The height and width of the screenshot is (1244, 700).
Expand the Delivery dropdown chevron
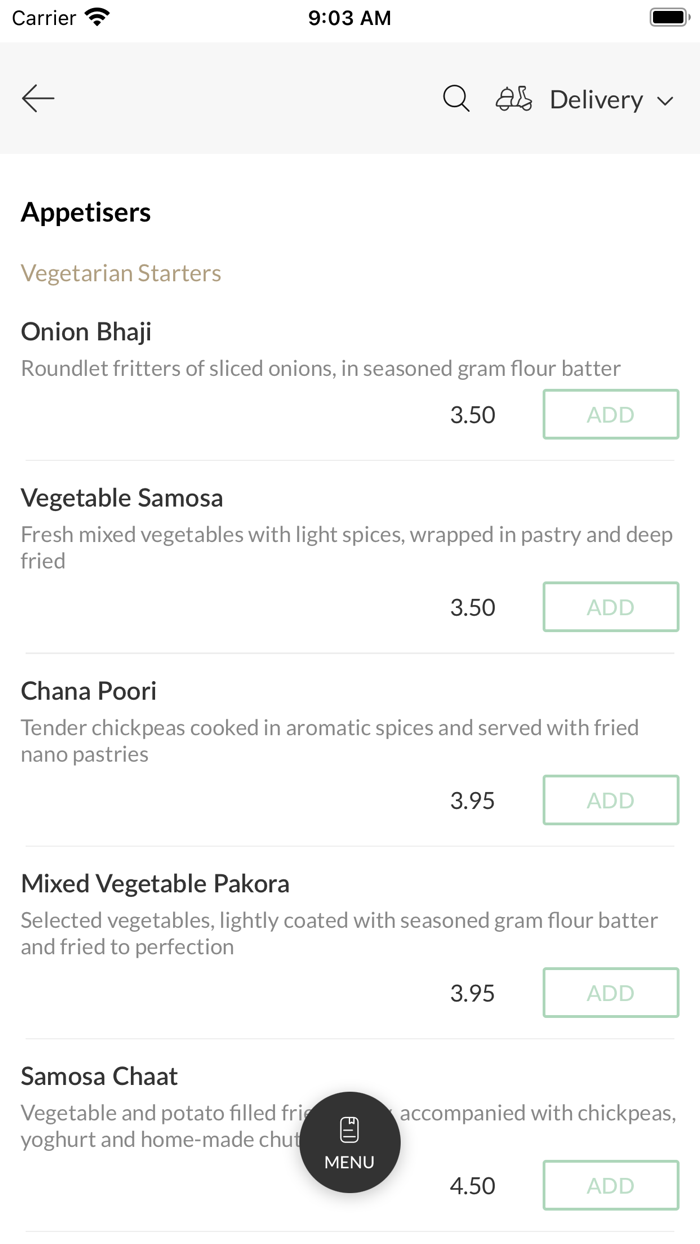665,101
